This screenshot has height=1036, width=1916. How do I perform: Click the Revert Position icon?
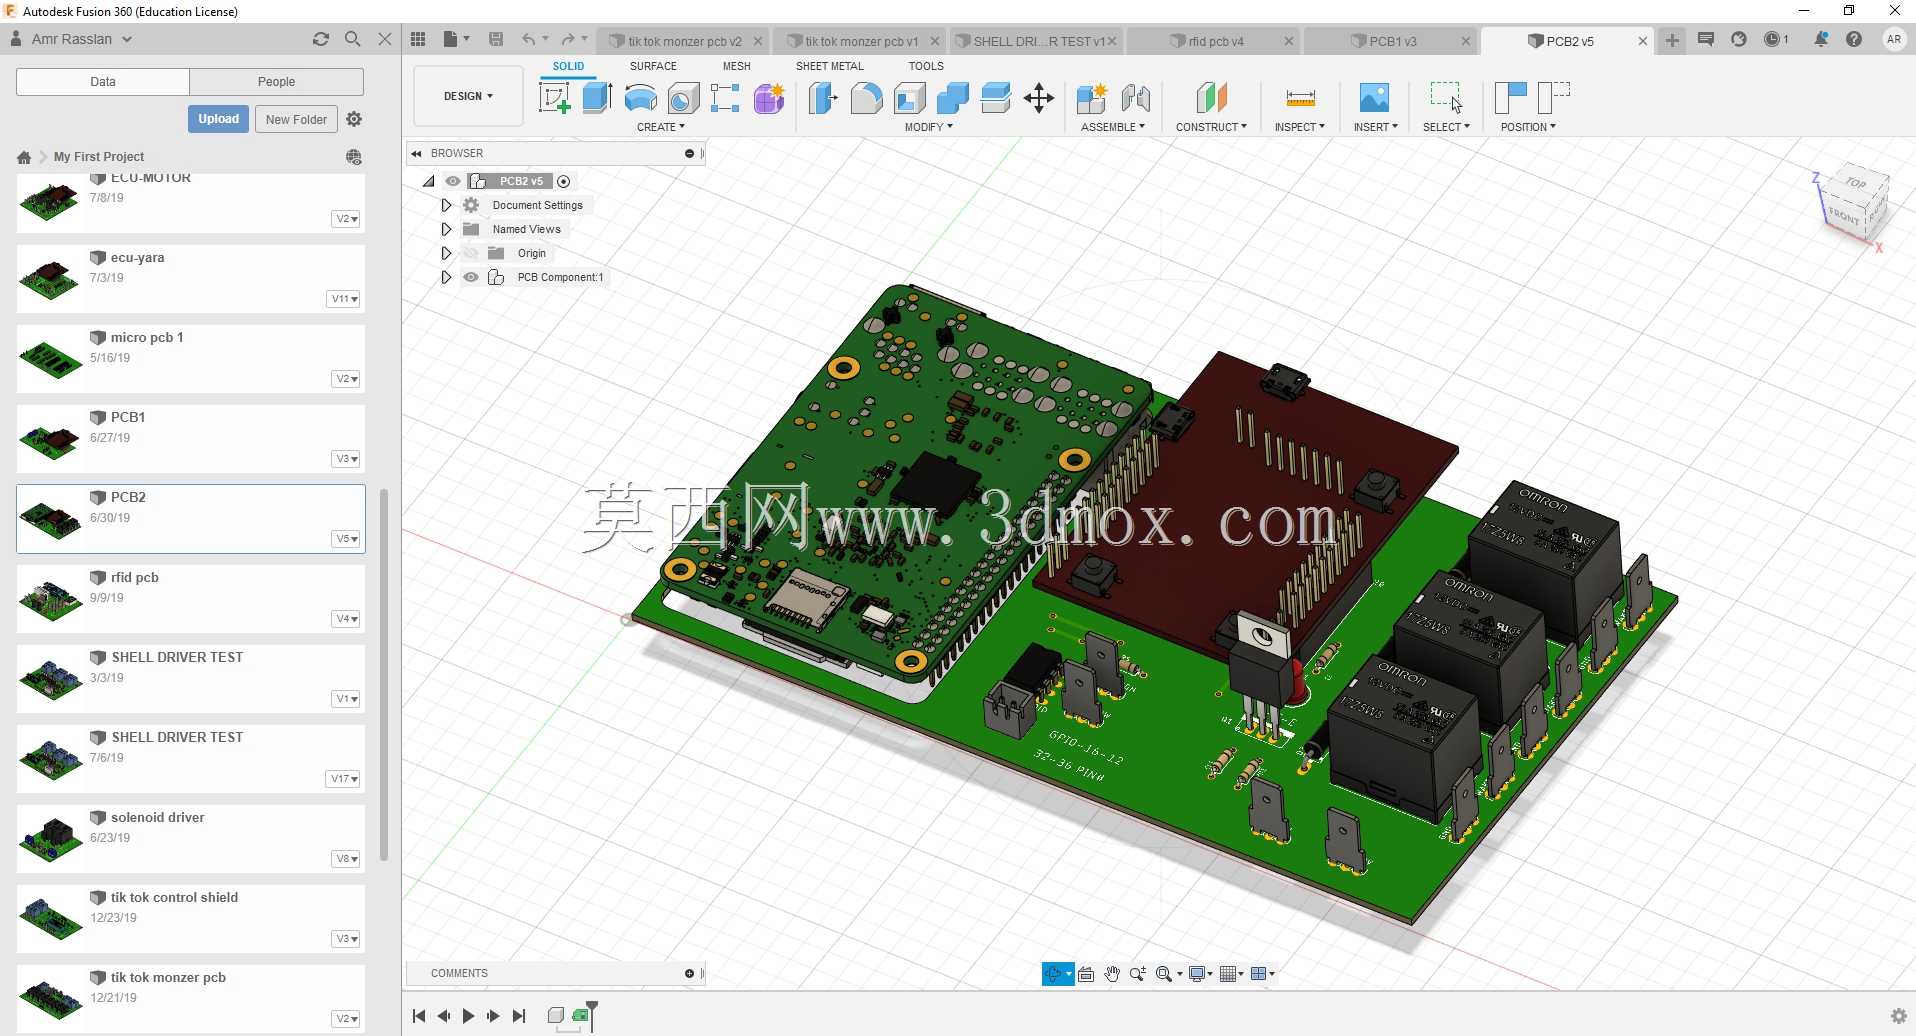(1554, 98)
